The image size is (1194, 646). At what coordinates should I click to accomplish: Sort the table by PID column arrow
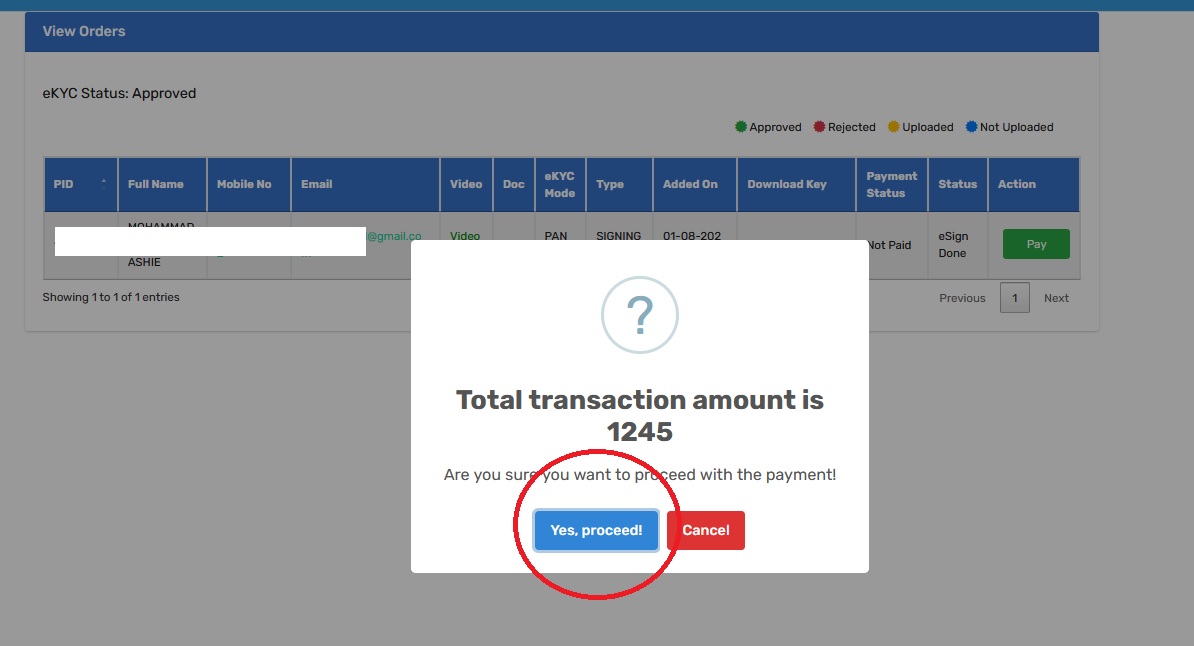coord(104,184)
